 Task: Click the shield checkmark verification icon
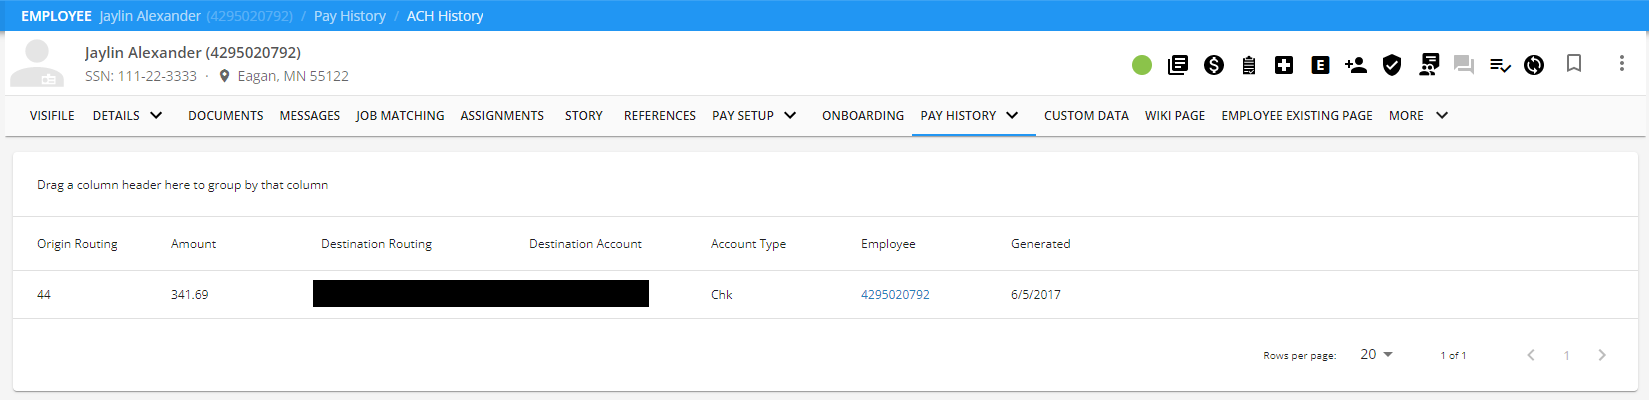tap(1391, 65)
